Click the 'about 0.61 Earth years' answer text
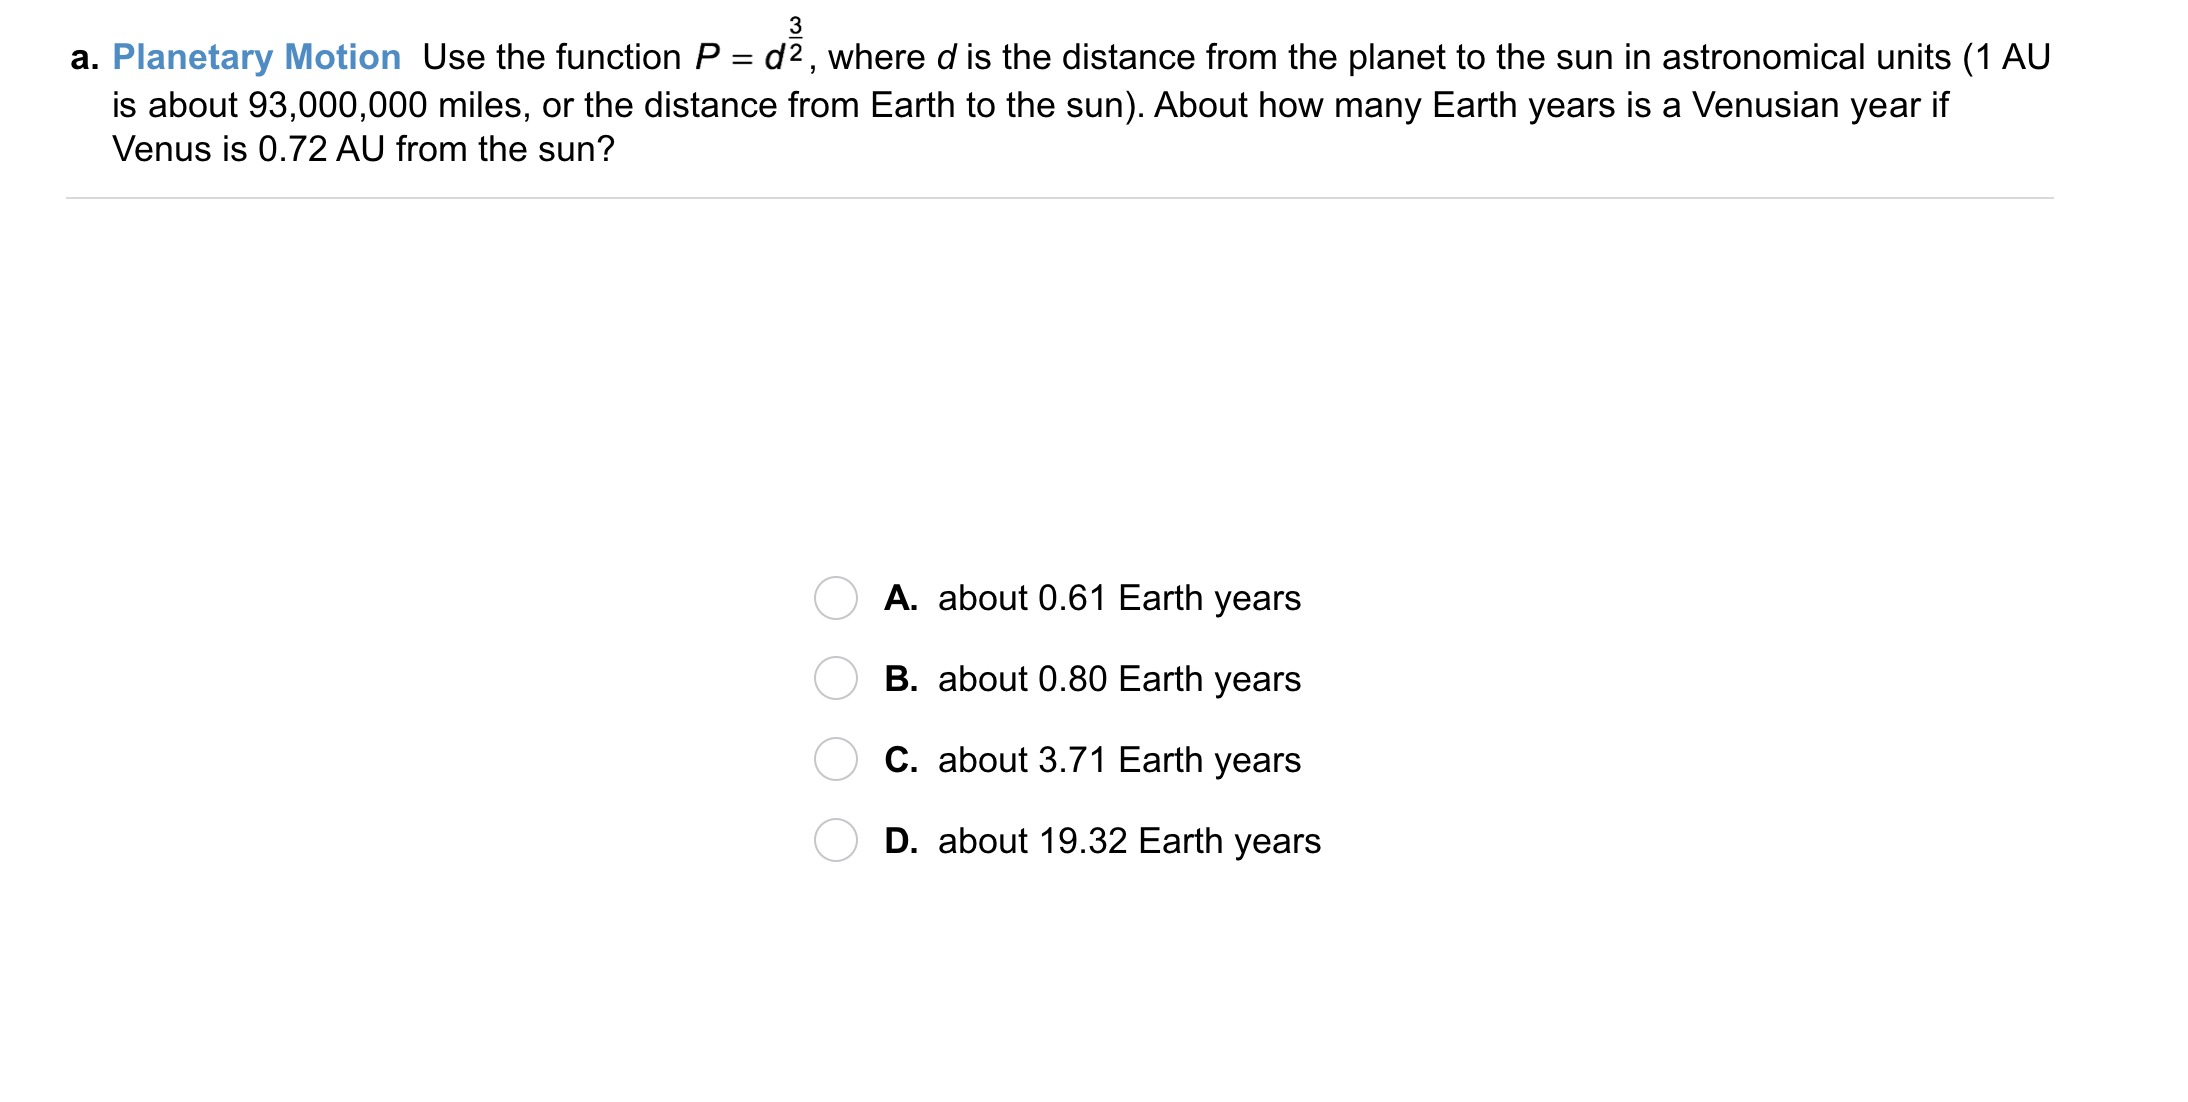Screen dimensions: 2188x1102 (x=1119, y=598)
